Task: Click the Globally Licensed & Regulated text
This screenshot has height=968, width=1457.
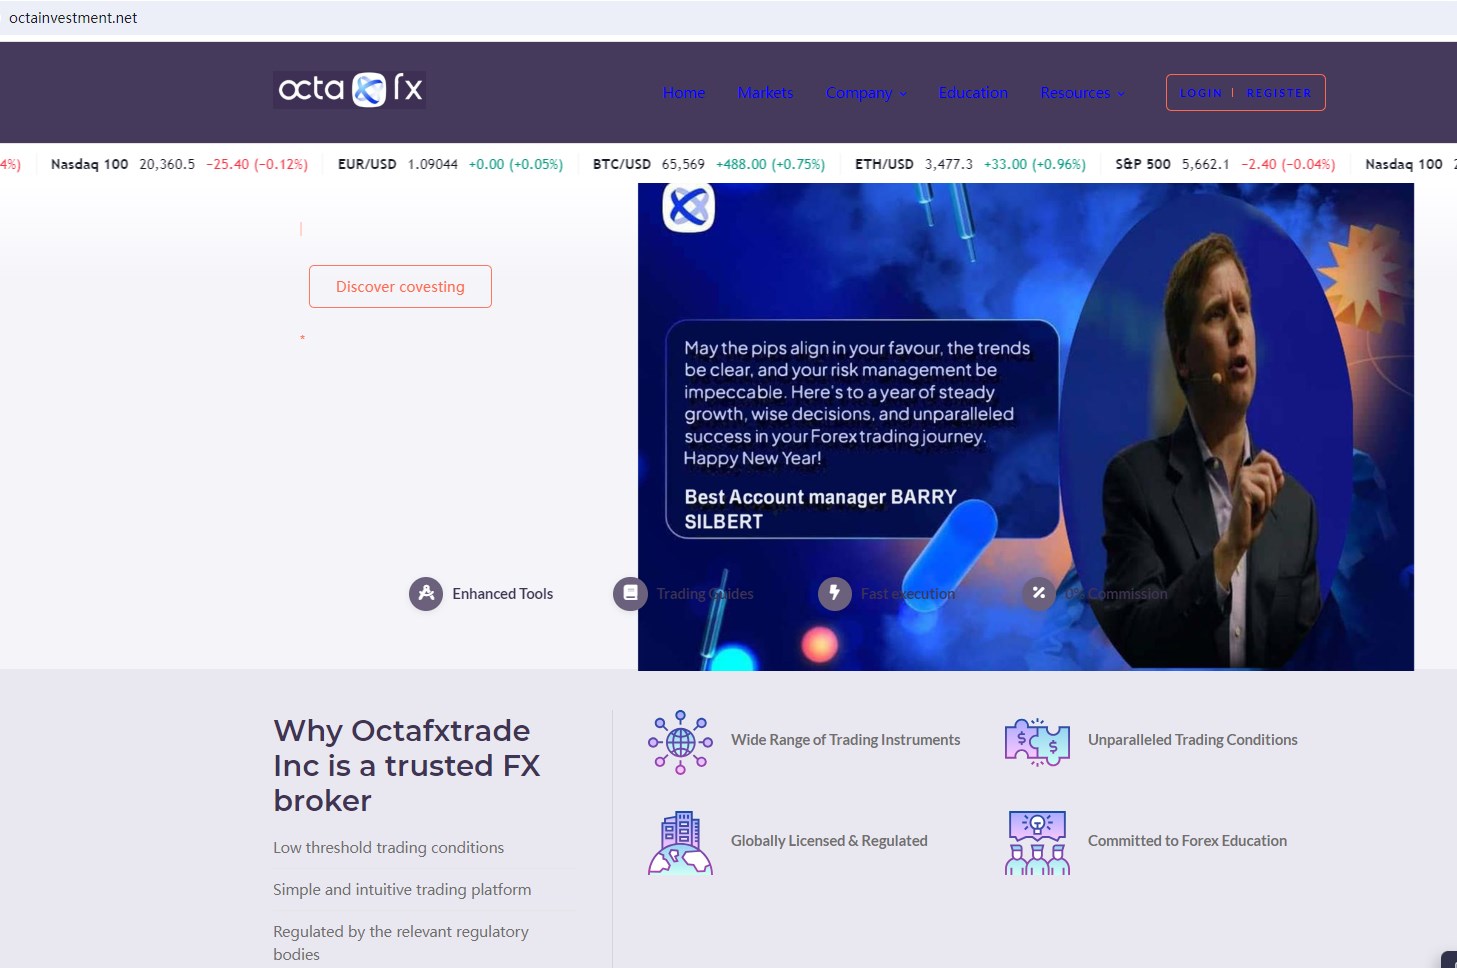Action: 829,841
